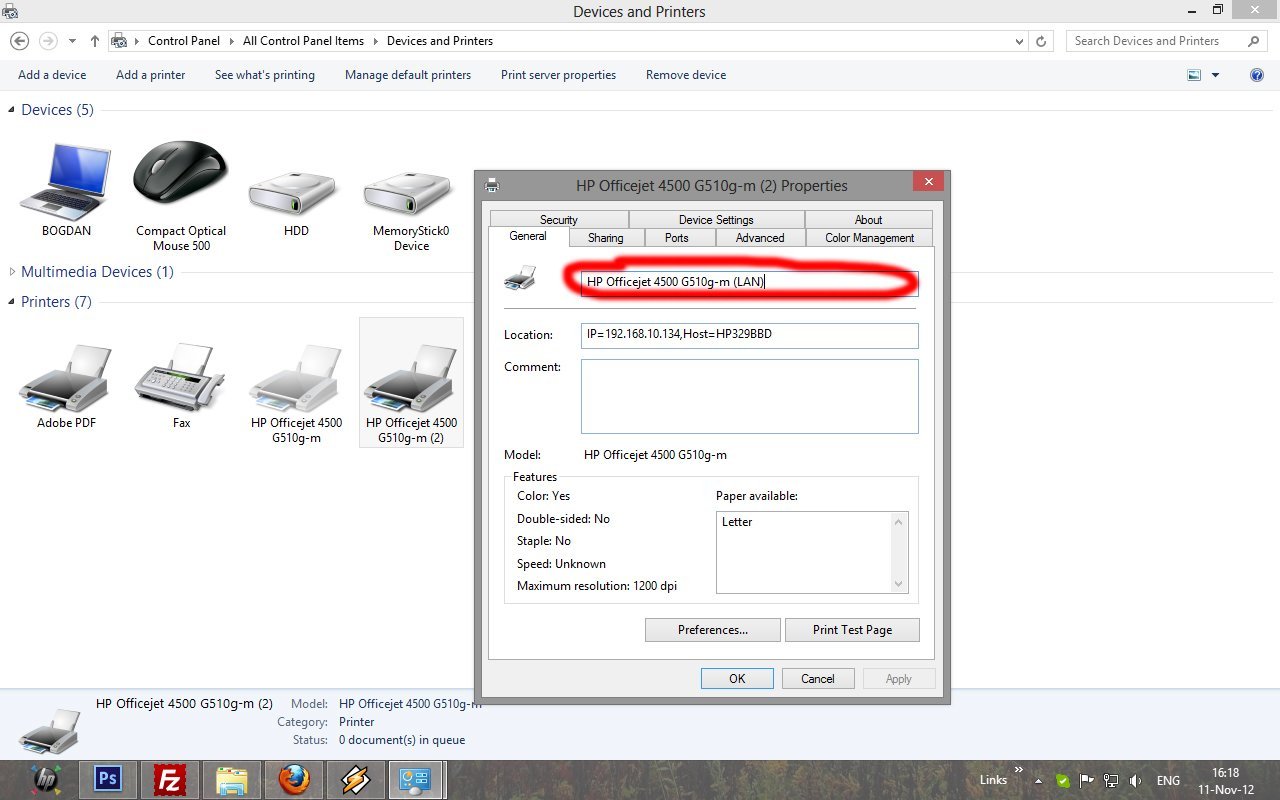The height and width of the screenshot is (800, 1280).
Task: Open Photoshop from the taskbar
Action: [x=107, y=780]
